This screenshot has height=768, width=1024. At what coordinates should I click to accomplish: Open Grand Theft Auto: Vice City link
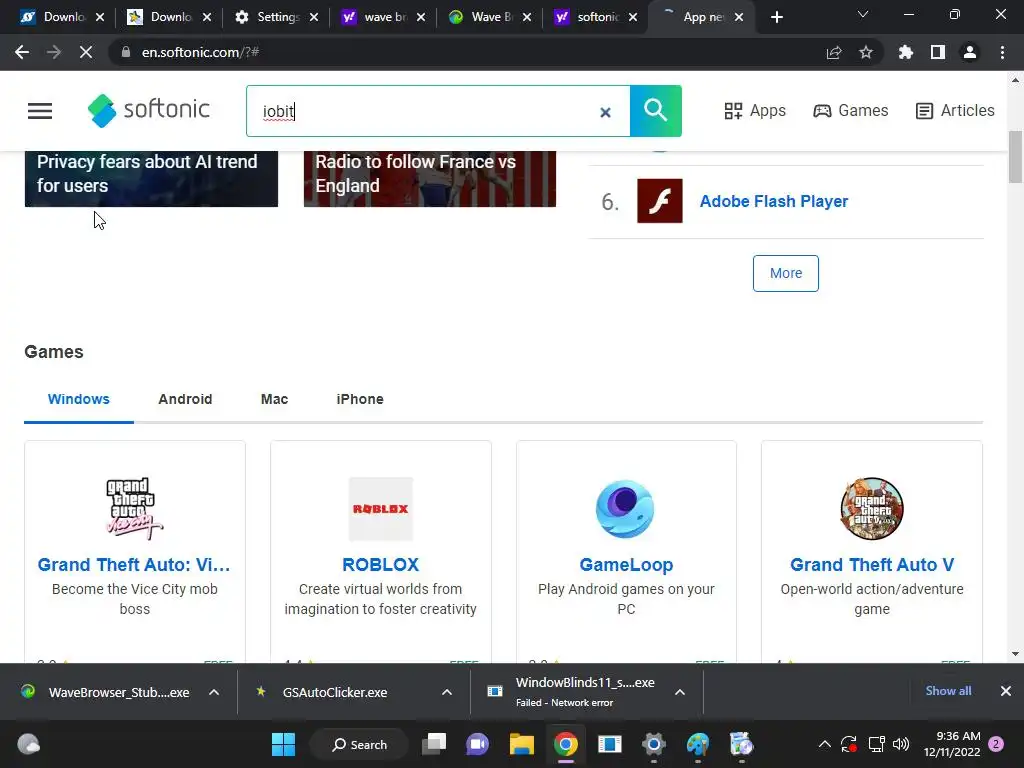[134, 565]
